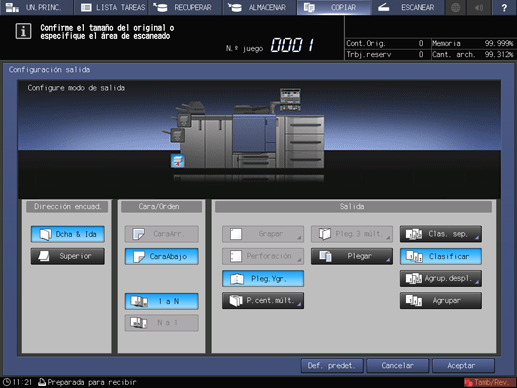
Task: Click the Cancelar button
Action: [x=398, y=366]
